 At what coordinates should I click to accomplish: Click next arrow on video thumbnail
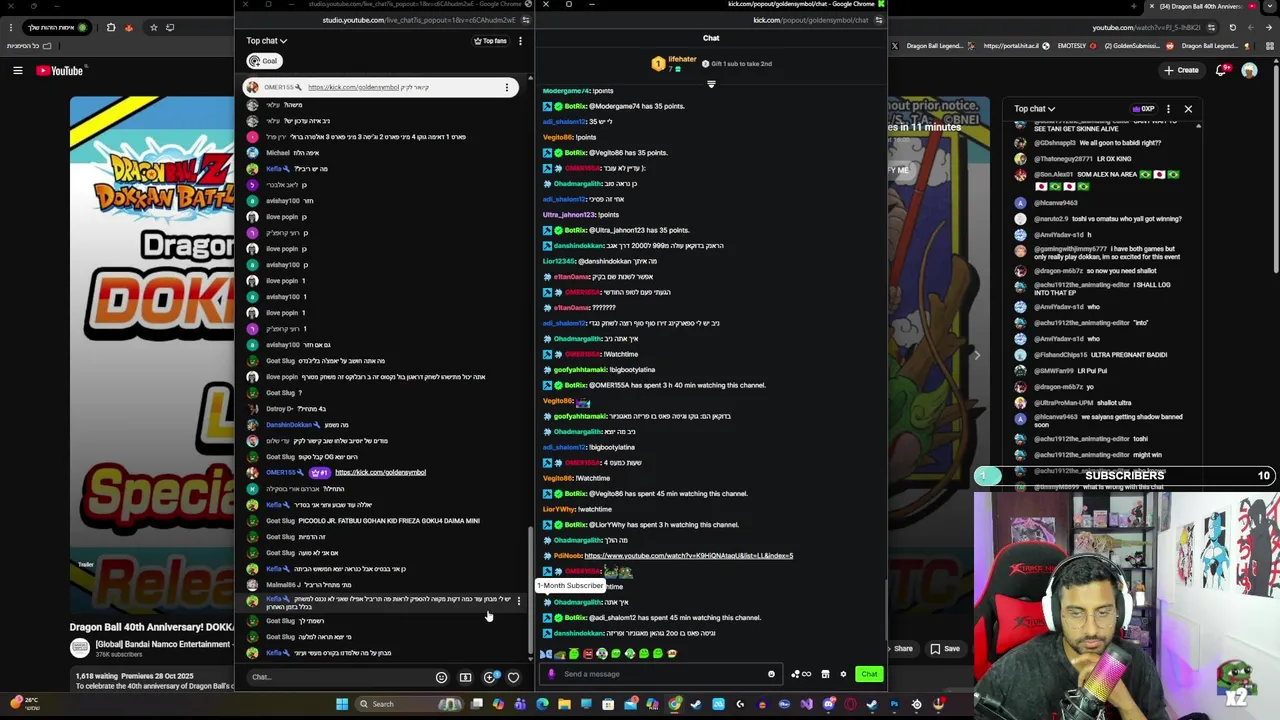[977, 355]
